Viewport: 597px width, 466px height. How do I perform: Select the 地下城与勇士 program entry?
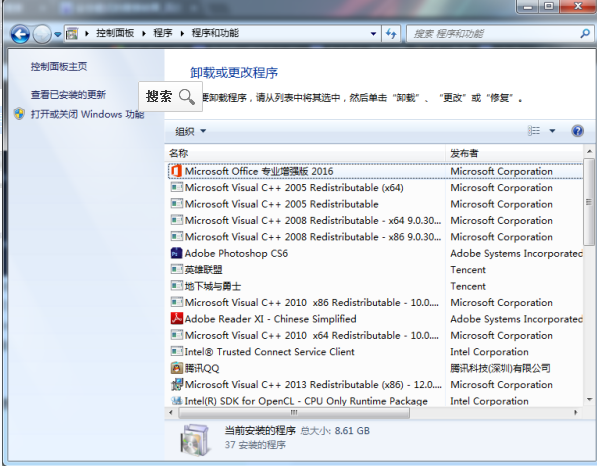coord(375,286)
